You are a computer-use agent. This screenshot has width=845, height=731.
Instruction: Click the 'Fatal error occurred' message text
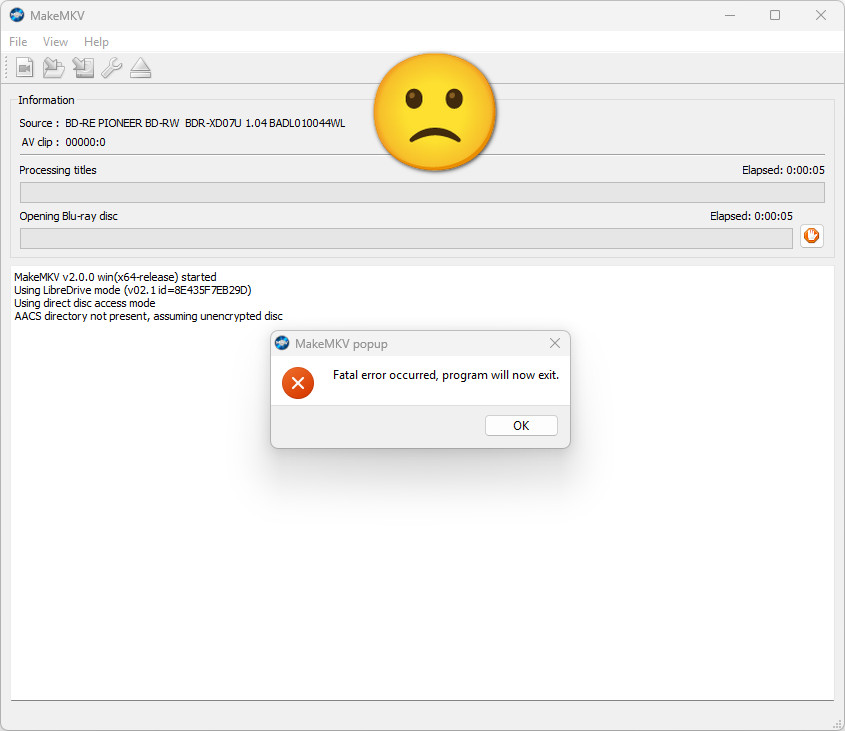[446, 375]
